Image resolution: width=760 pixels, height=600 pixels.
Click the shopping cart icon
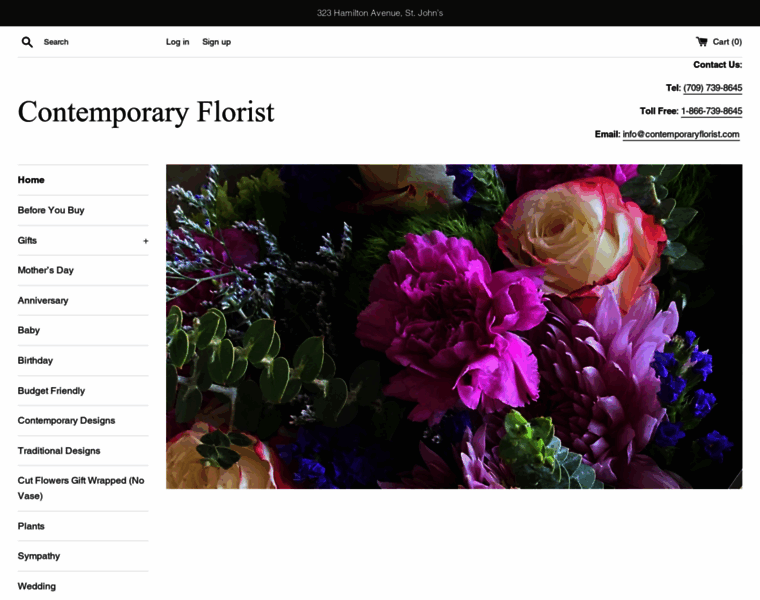(x=701, y=42)
